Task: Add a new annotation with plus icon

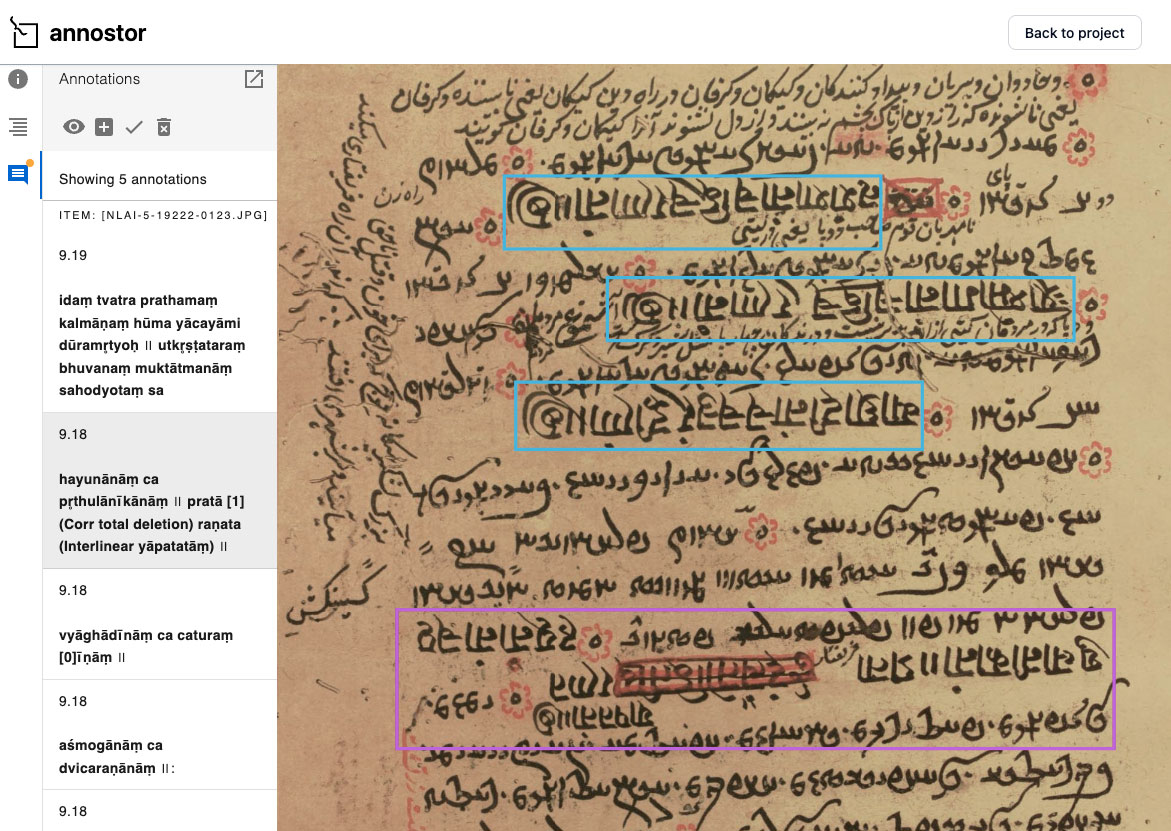Action: [x=104, y=127]
